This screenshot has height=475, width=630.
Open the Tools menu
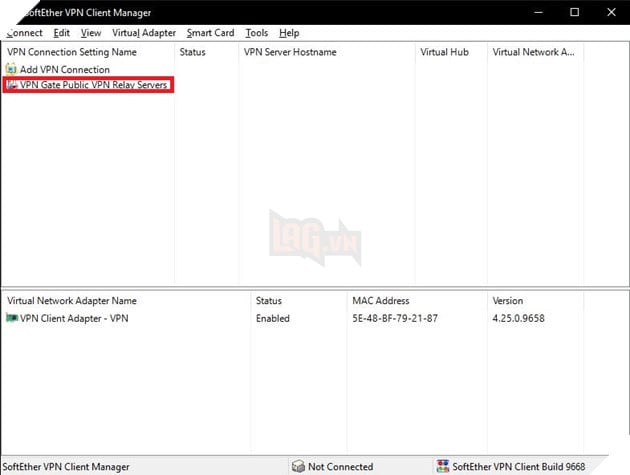coord(257,33)
